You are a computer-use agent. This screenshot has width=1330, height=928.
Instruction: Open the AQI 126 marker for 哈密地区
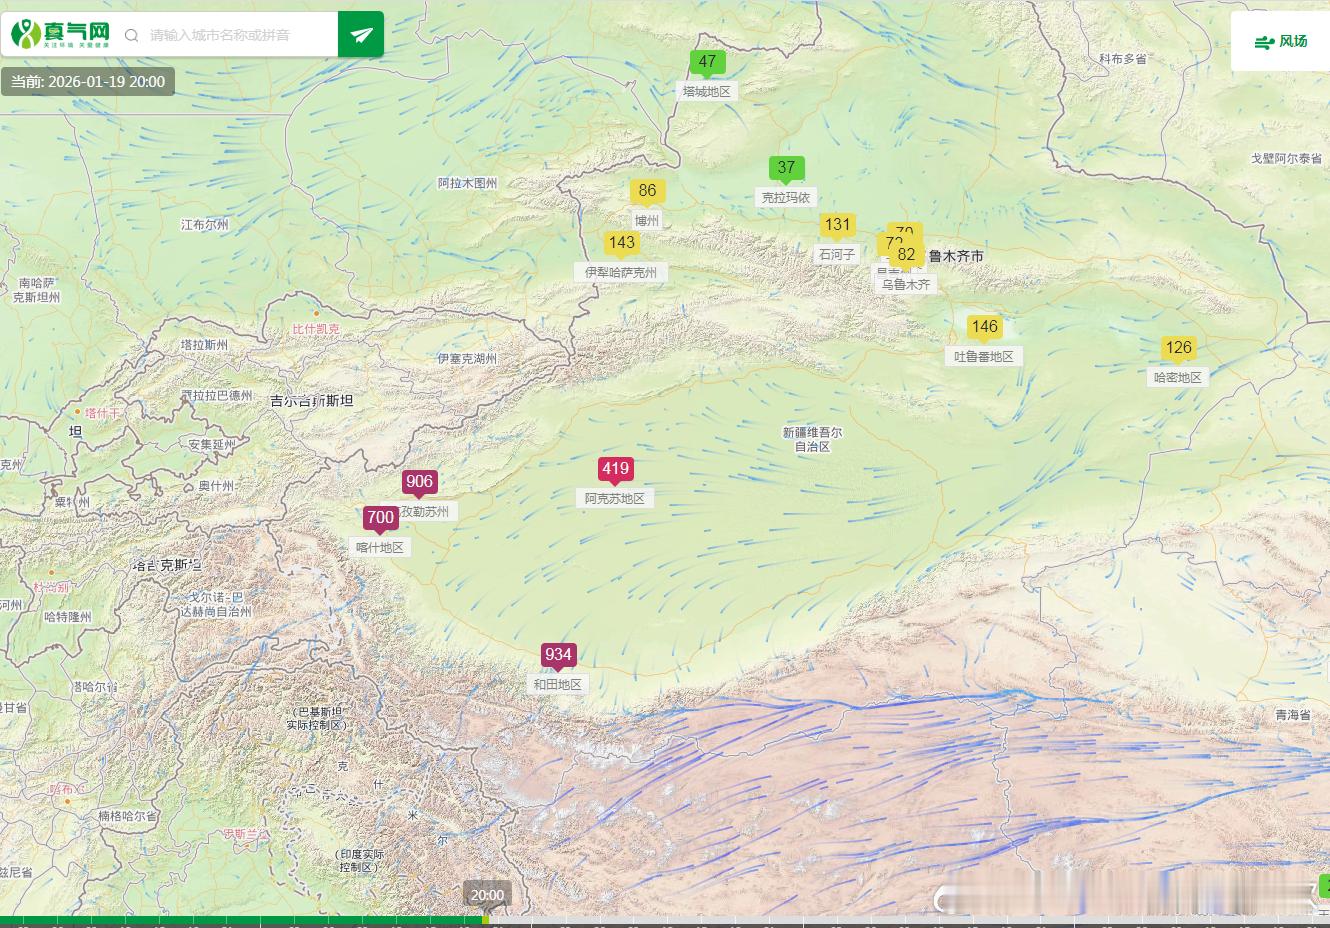point(1178,348)
